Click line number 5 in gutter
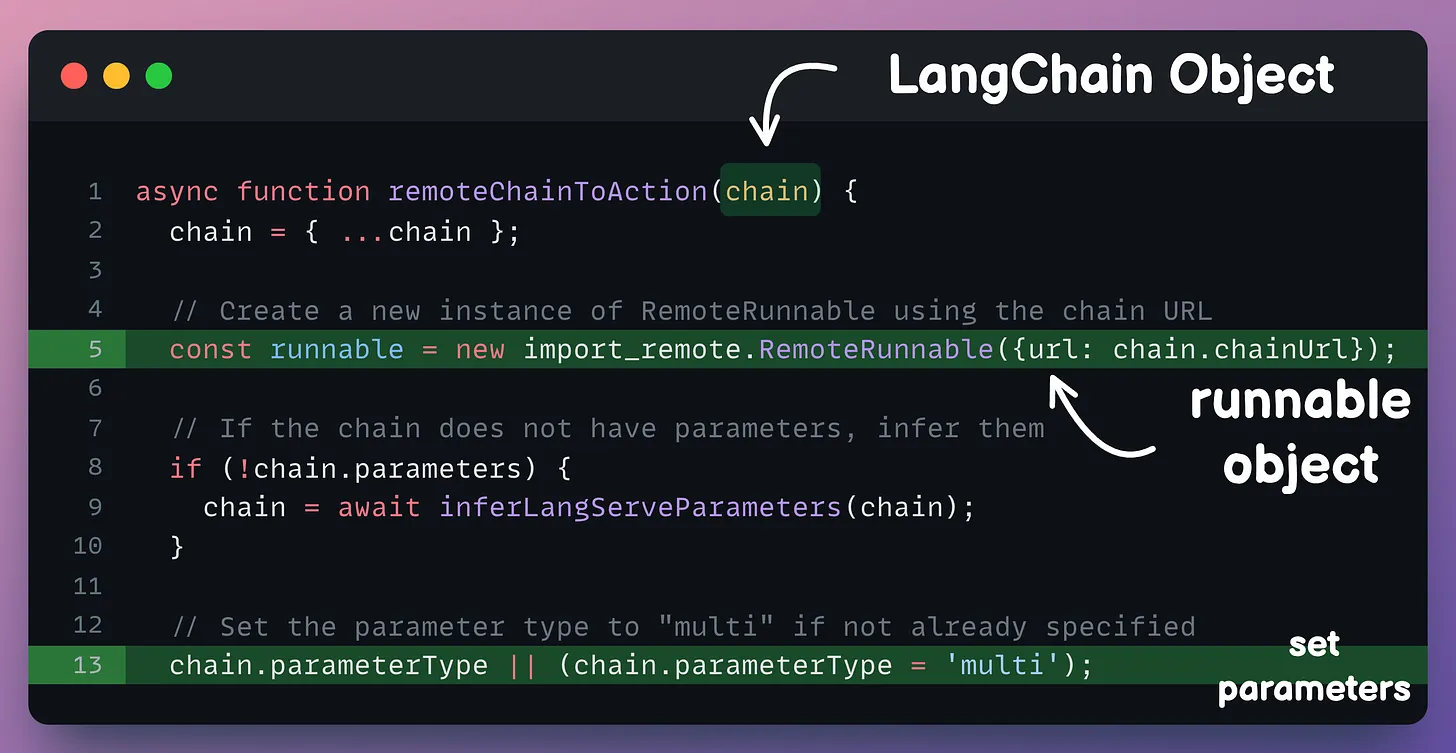 94,349
